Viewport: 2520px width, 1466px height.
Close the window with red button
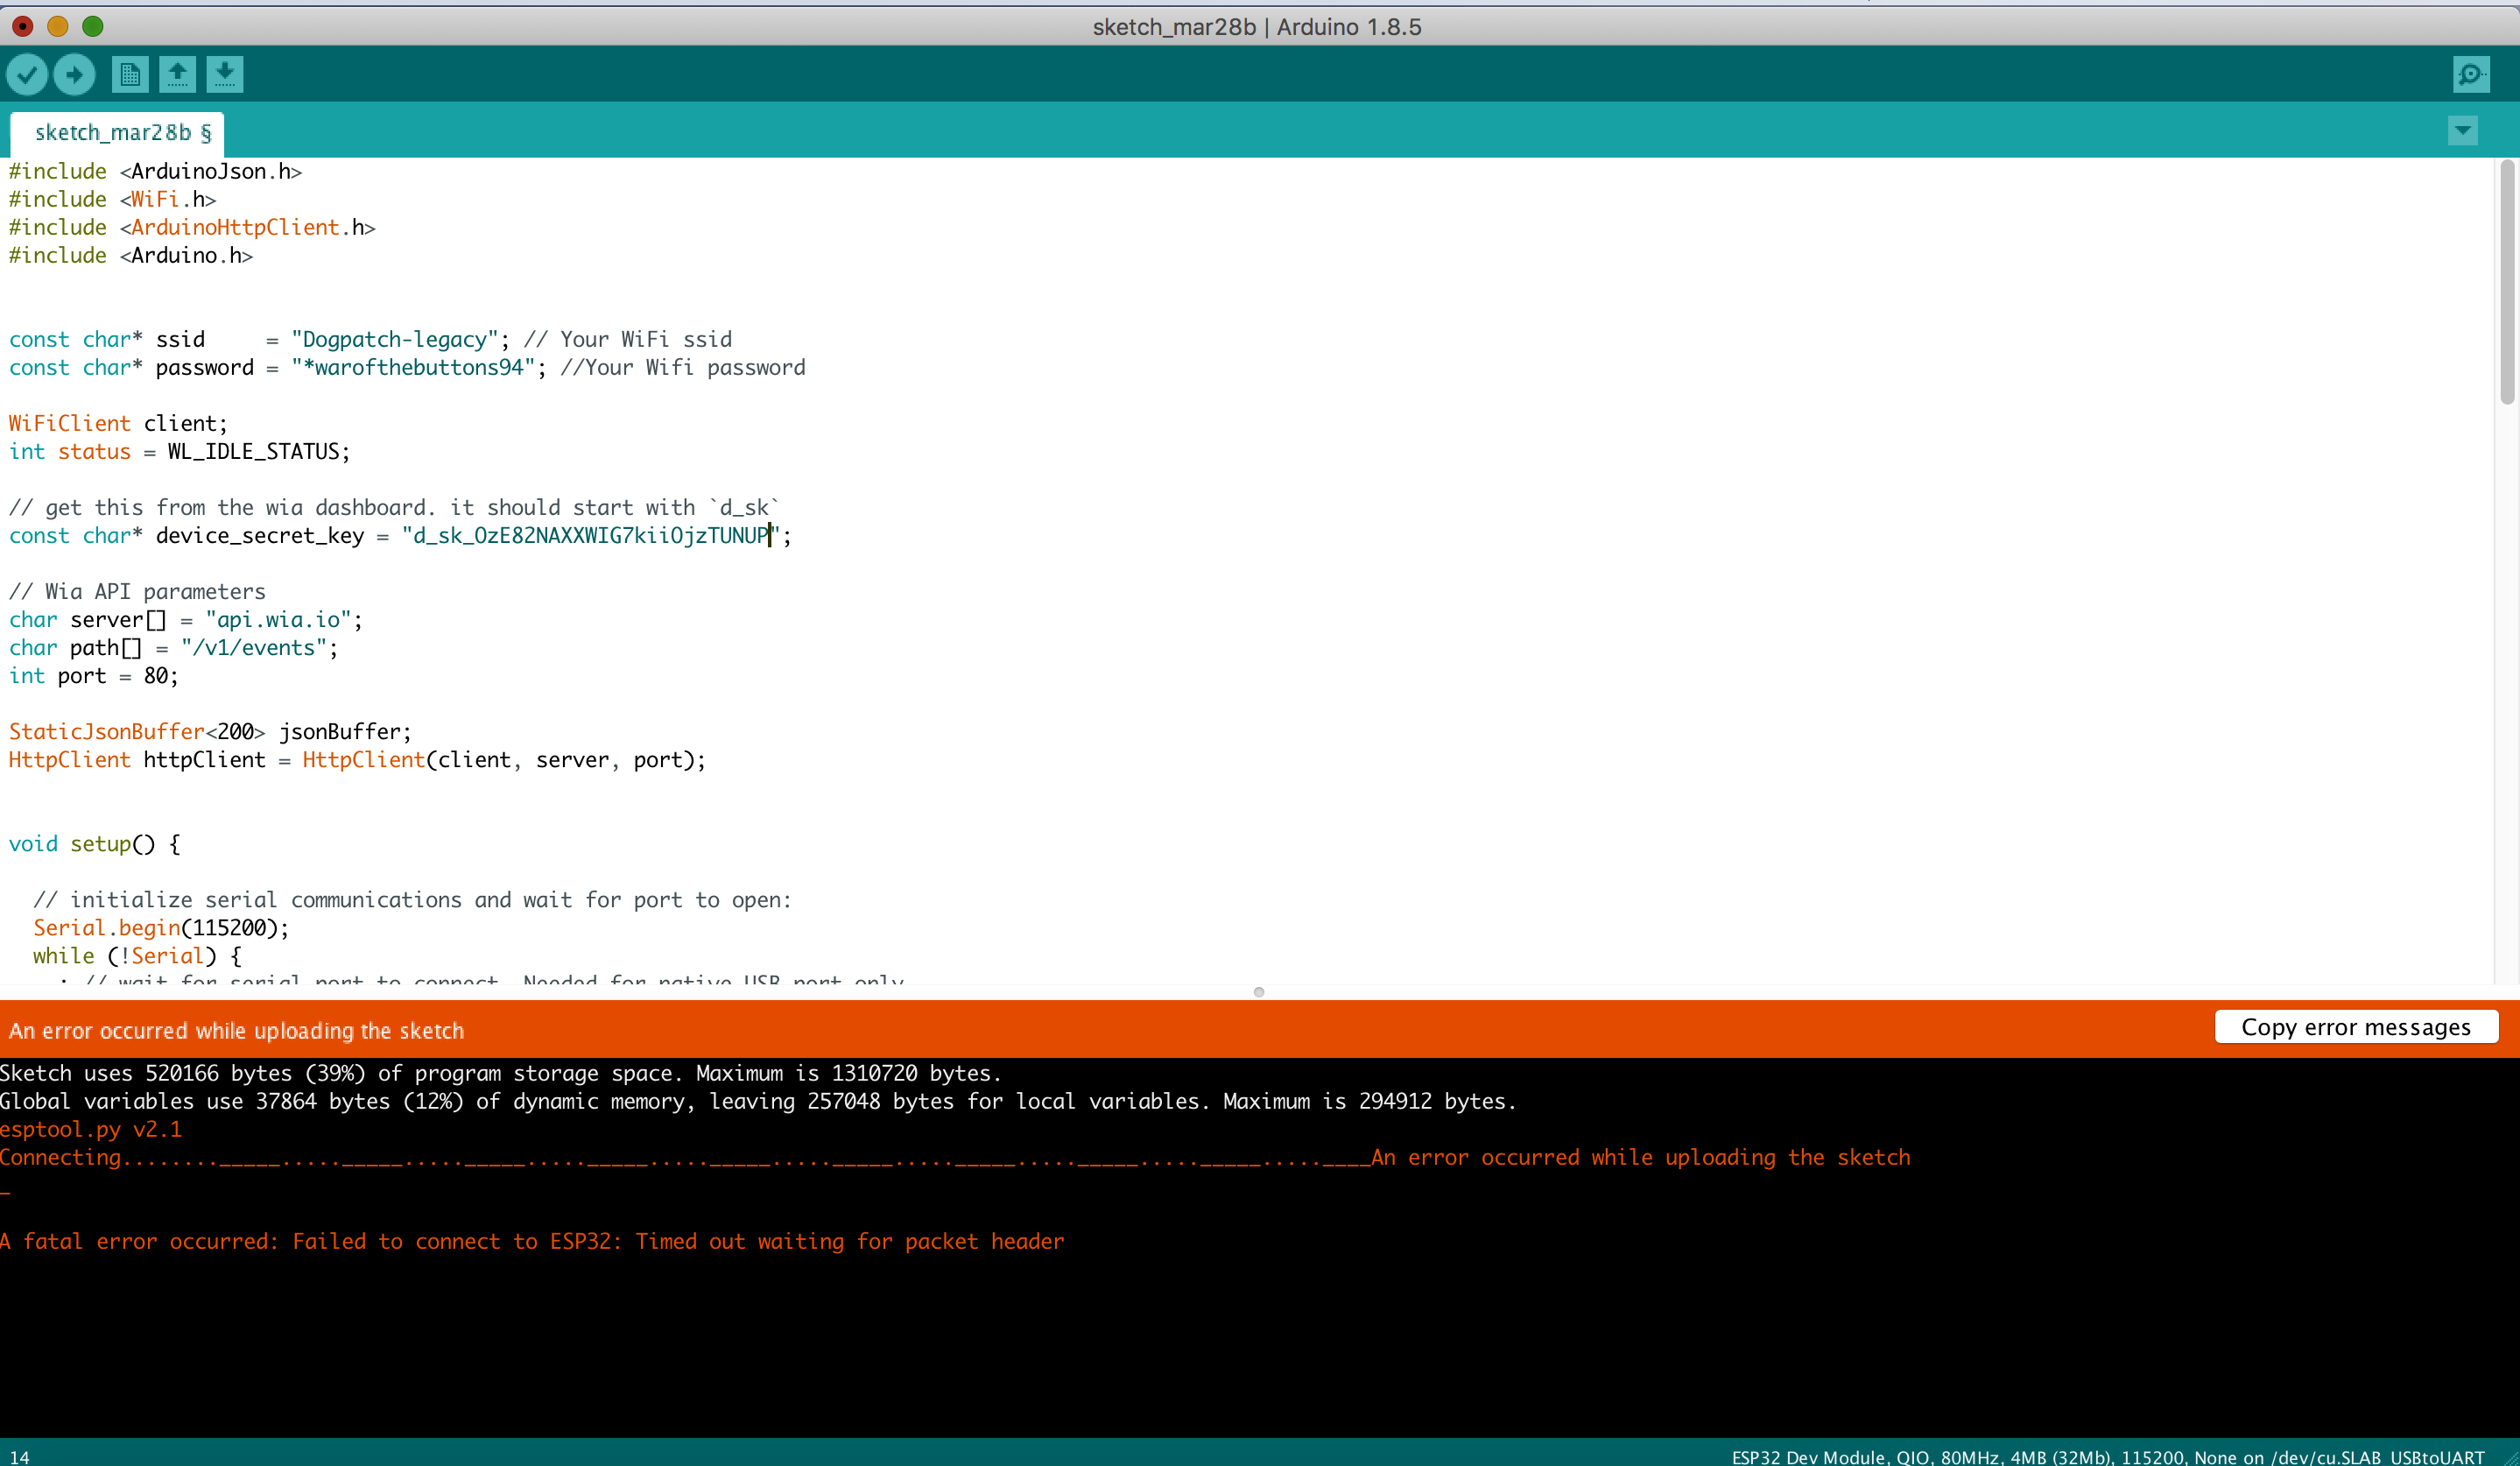[x=23, y=26]
